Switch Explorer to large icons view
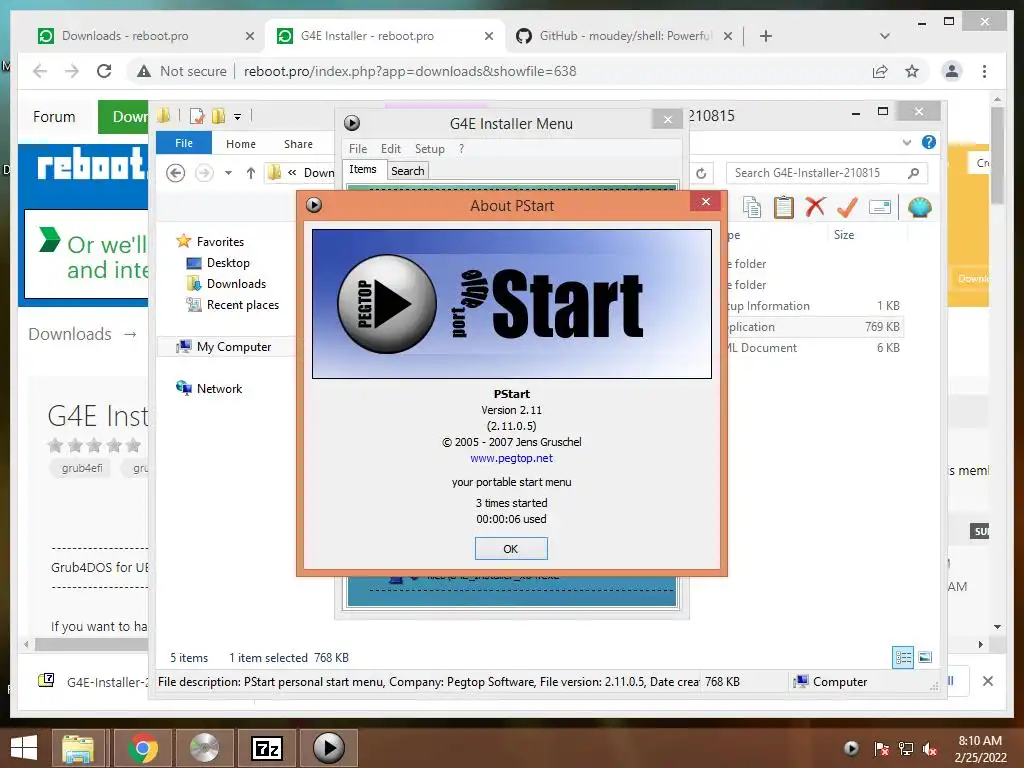The image size is (1024, 768). [925, 657]
